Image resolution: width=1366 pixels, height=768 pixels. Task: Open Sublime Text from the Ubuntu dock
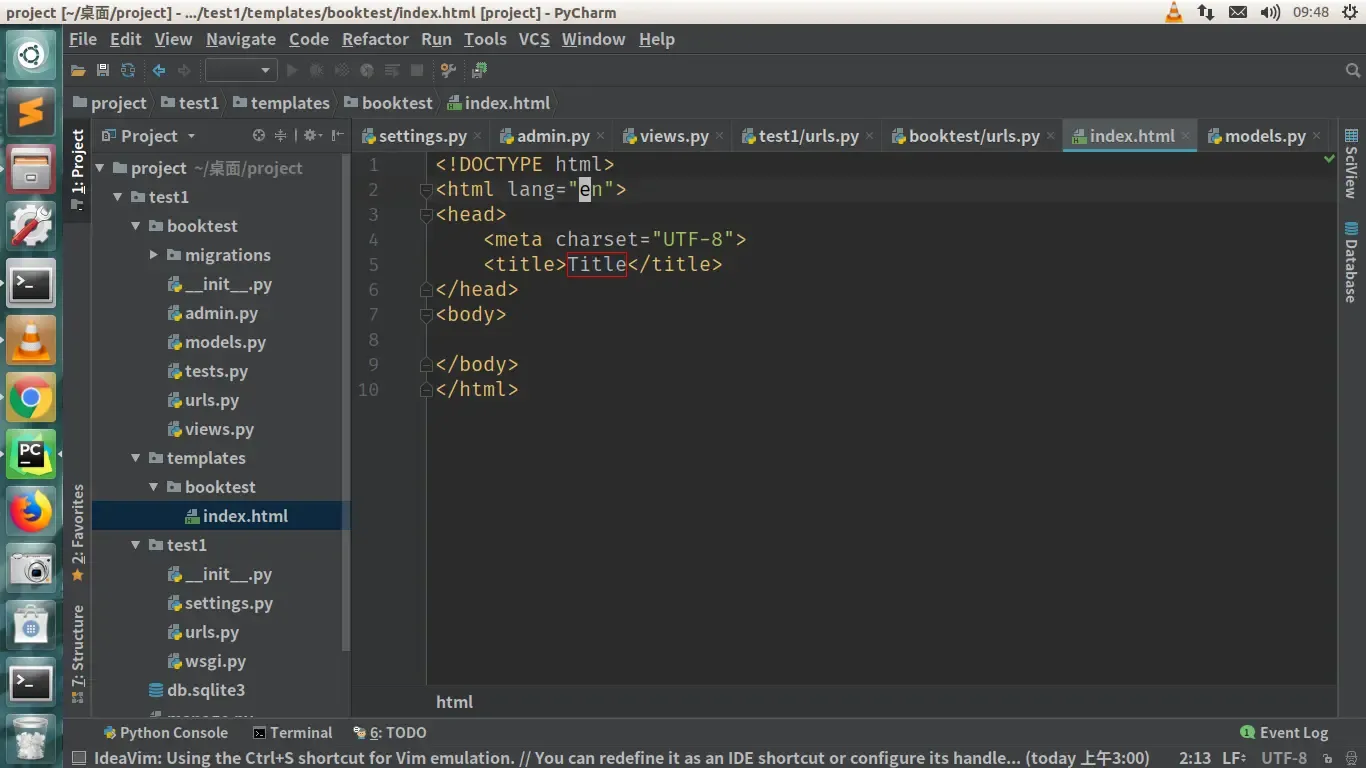(x=31, y=112)
